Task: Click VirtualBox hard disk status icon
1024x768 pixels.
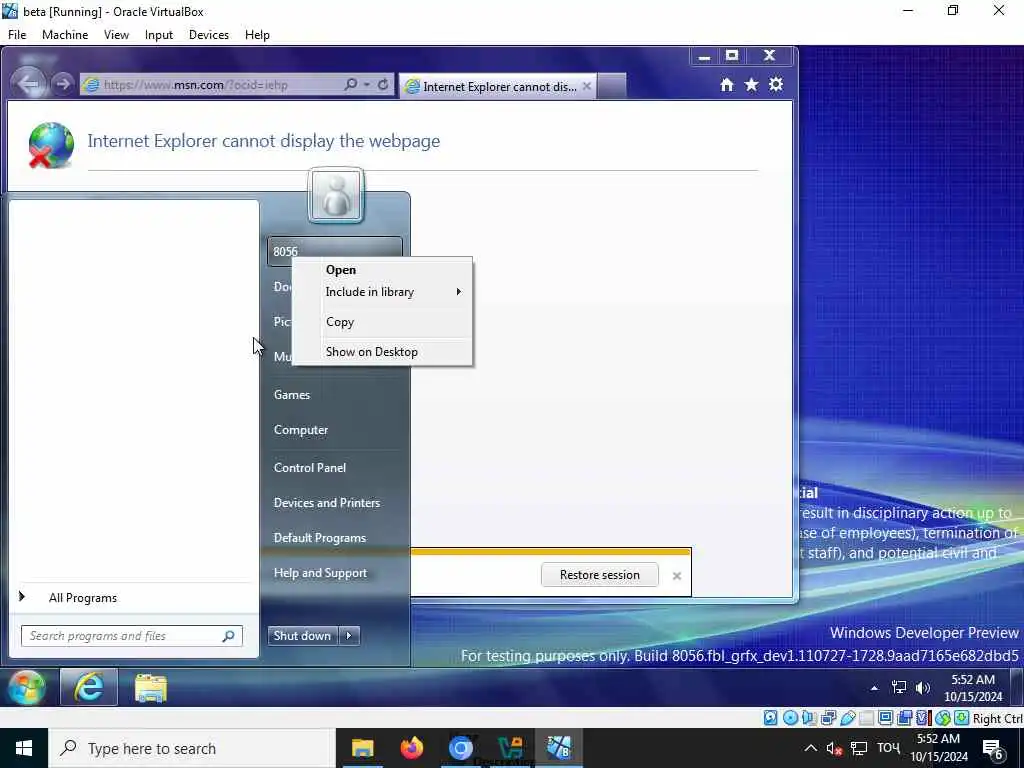Action: (x=771, y=718)
